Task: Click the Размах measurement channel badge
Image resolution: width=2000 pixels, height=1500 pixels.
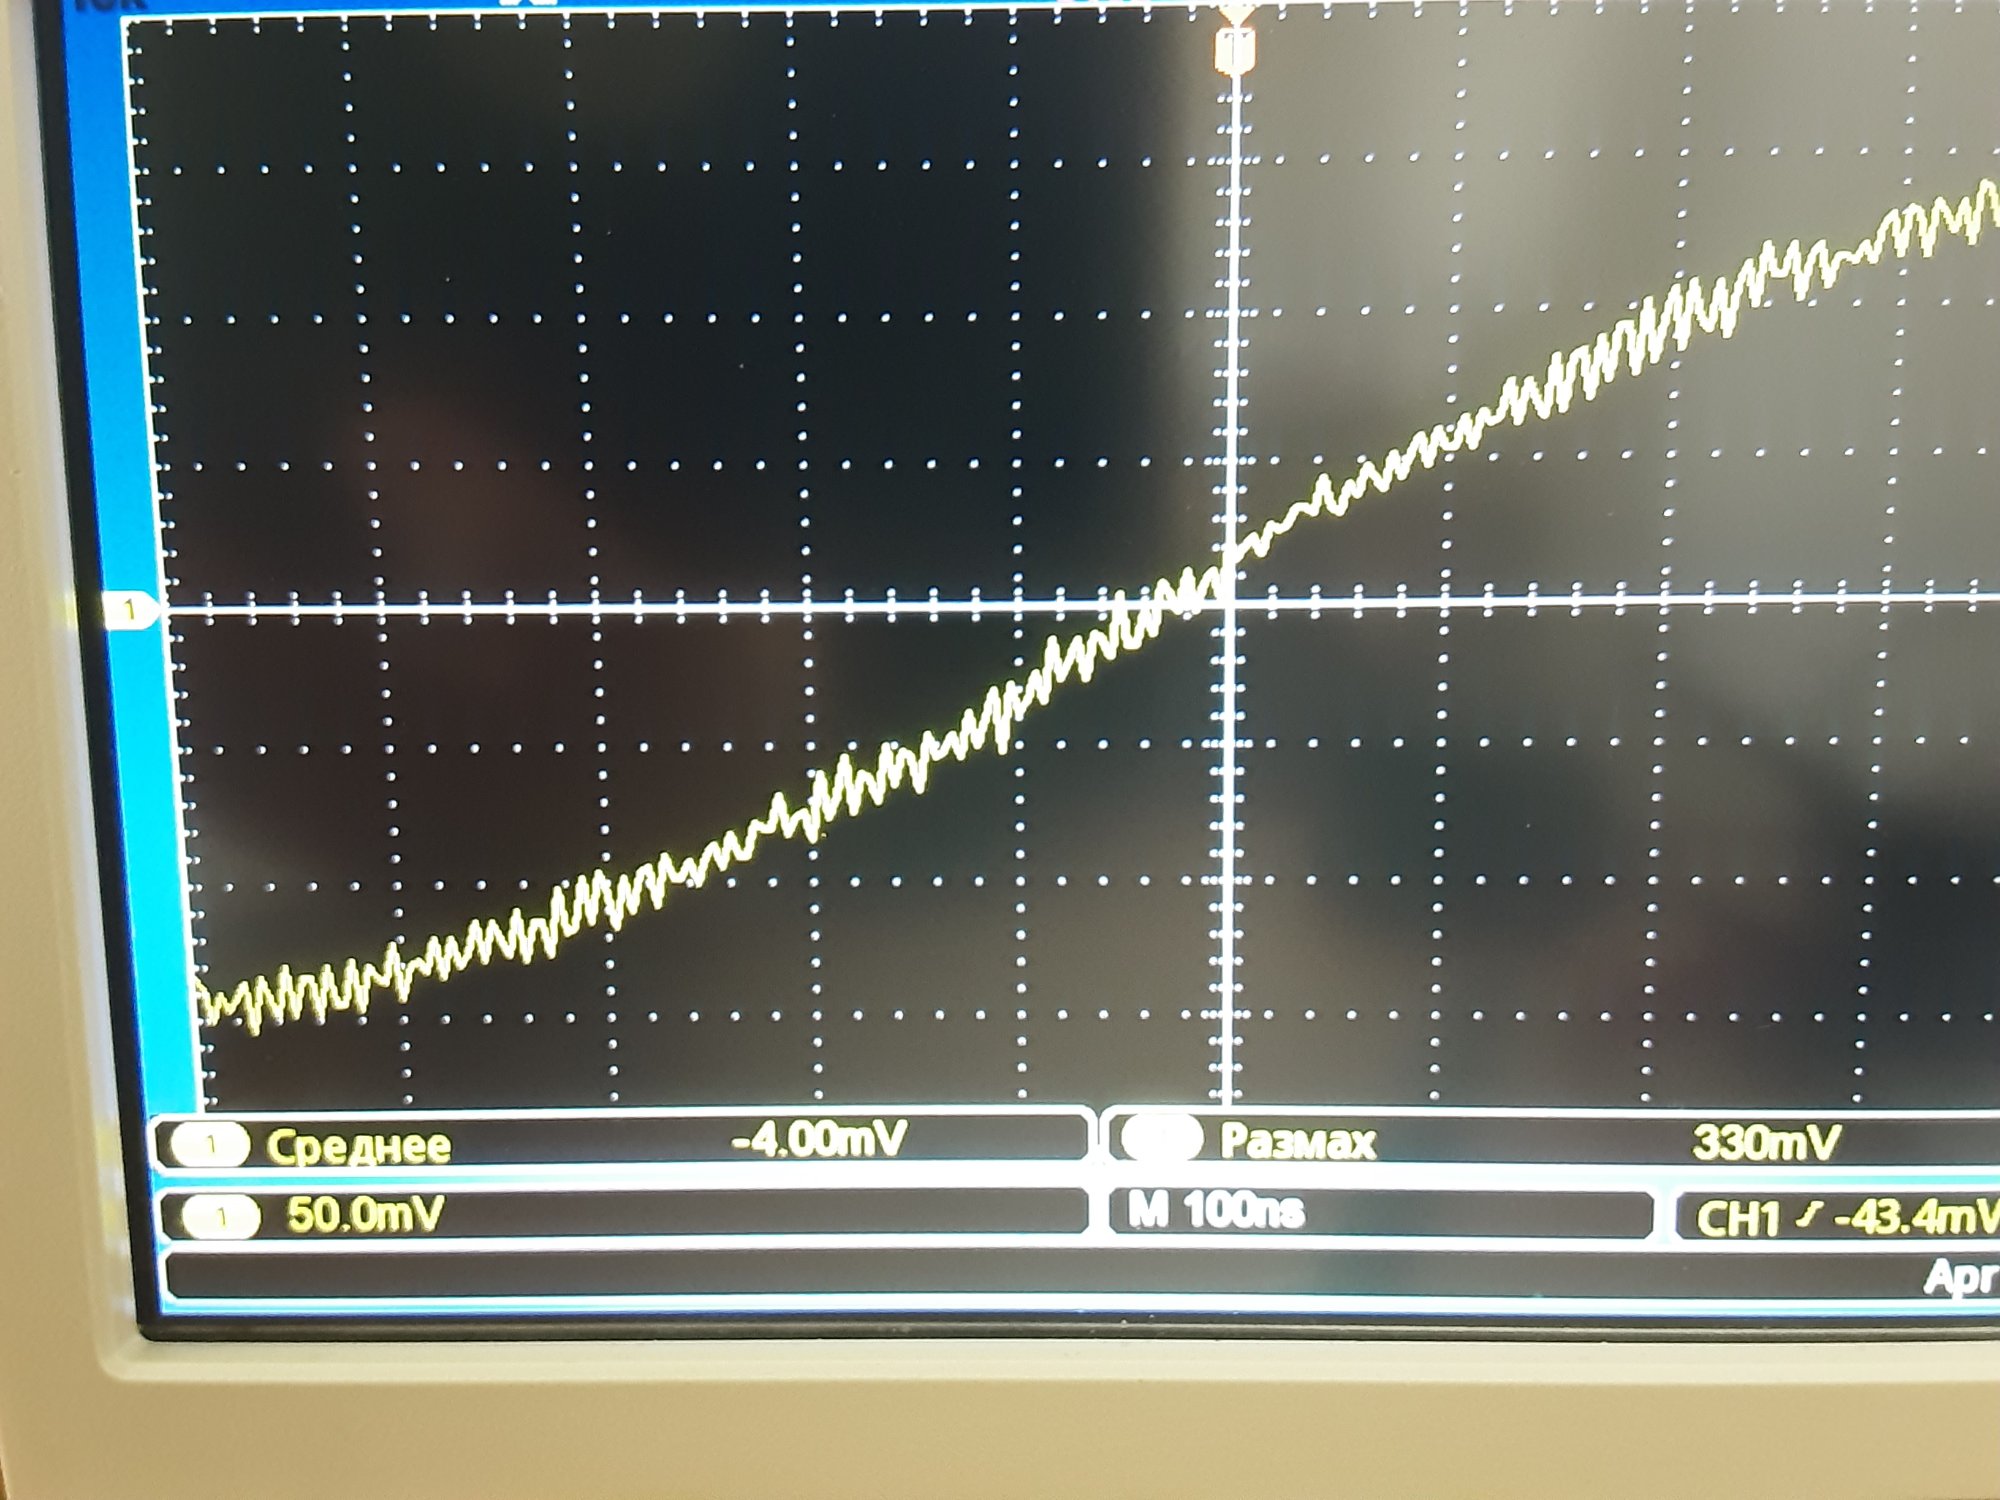Action: [1160, 1138]
